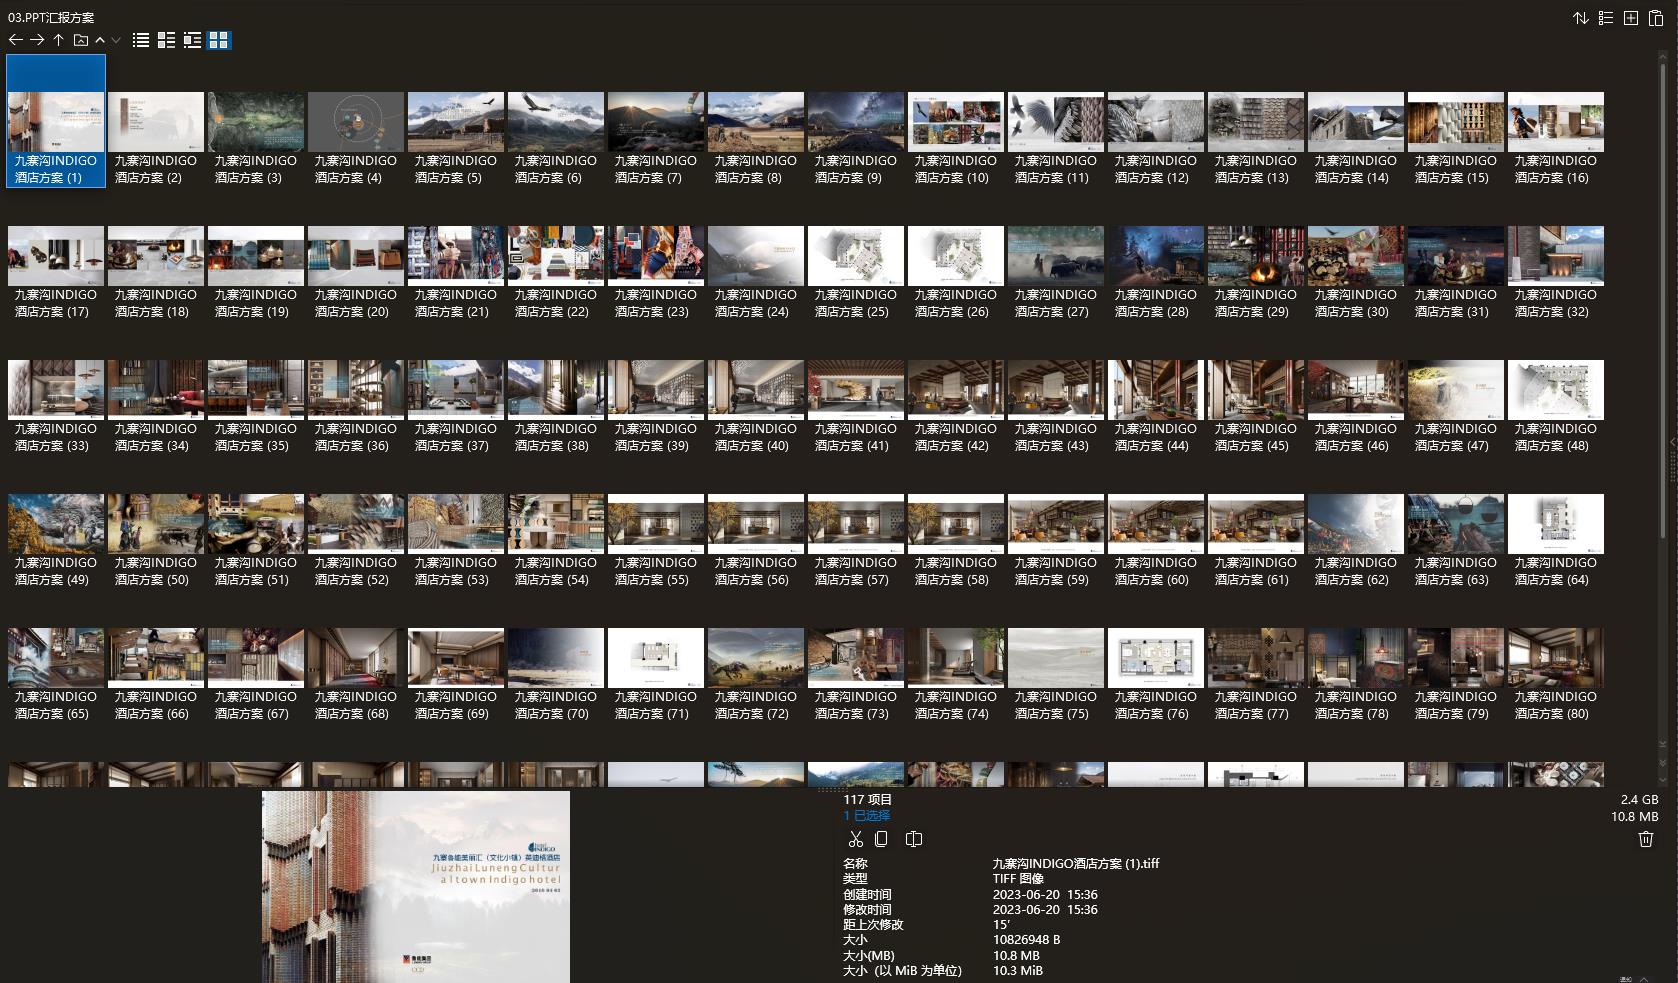Switch to the tiles view layout

(x=192, y=40)
